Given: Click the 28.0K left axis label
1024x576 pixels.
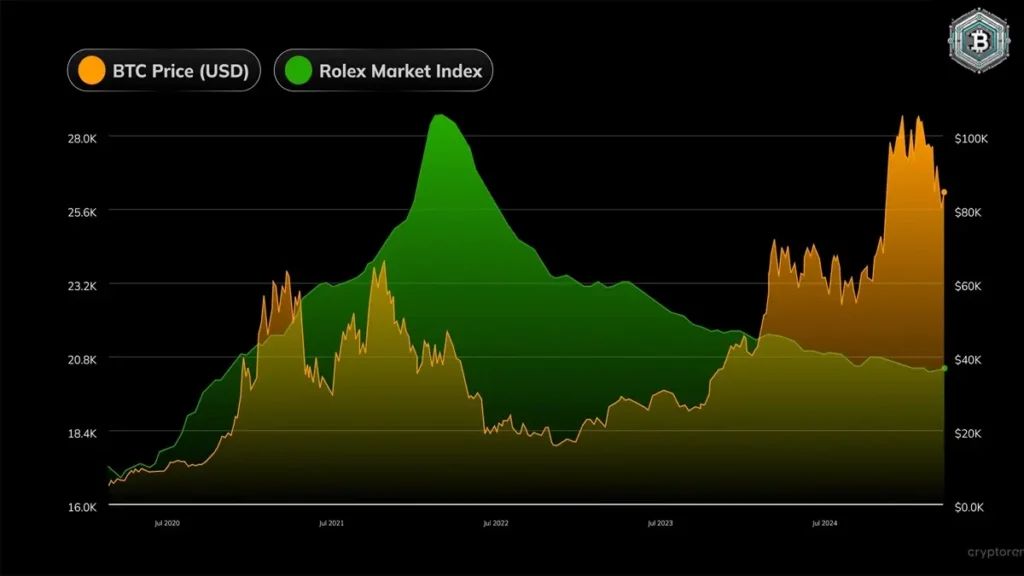Looking at the screenshot, I should point(82,138).
